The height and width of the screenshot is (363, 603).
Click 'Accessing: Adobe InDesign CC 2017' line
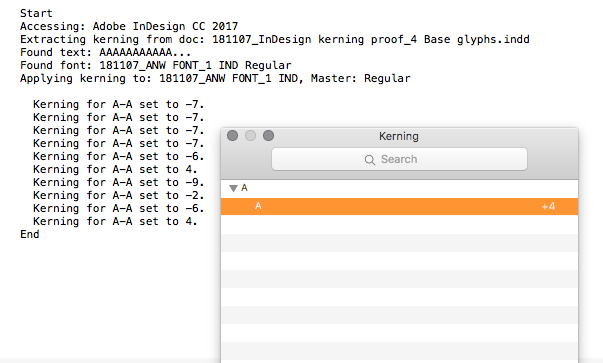click(129, 26)
